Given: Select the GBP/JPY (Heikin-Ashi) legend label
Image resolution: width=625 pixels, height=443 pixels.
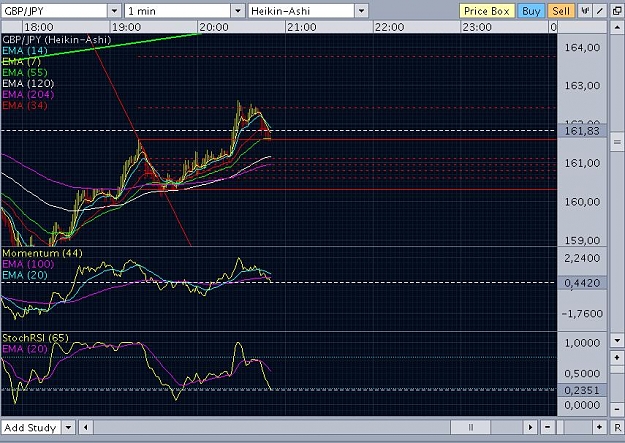Looking at the screenshot, I should 57,39.
